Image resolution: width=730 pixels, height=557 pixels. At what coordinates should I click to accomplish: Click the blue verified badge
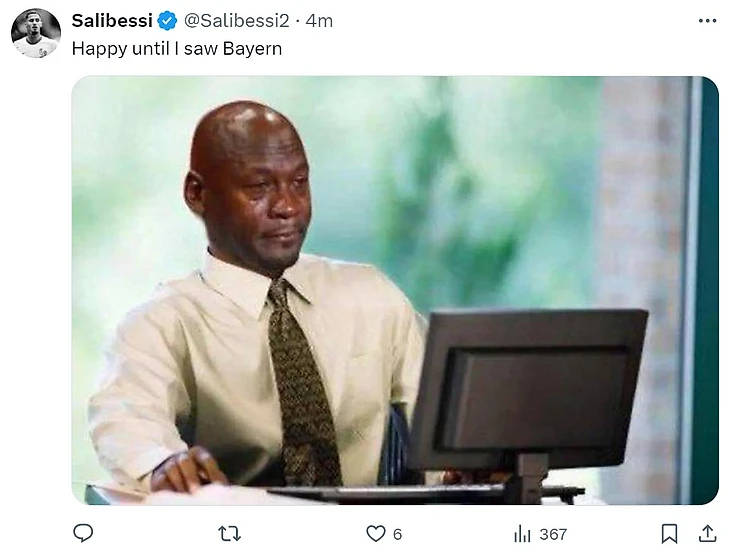click(167, 21)
